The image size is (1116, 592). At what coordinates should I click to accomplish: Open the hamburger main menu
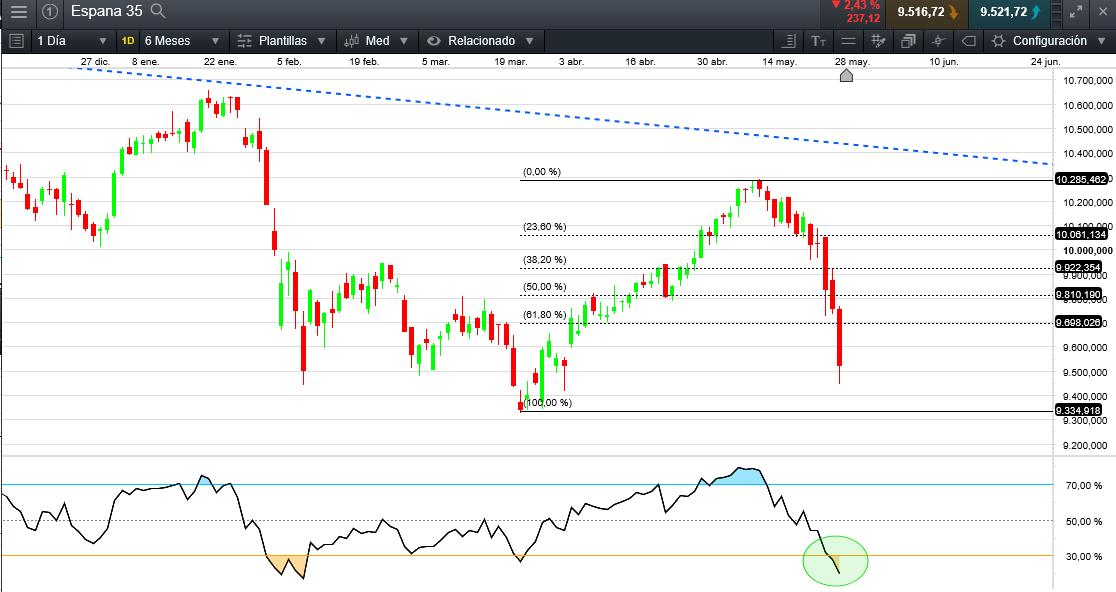click(19, 11)
